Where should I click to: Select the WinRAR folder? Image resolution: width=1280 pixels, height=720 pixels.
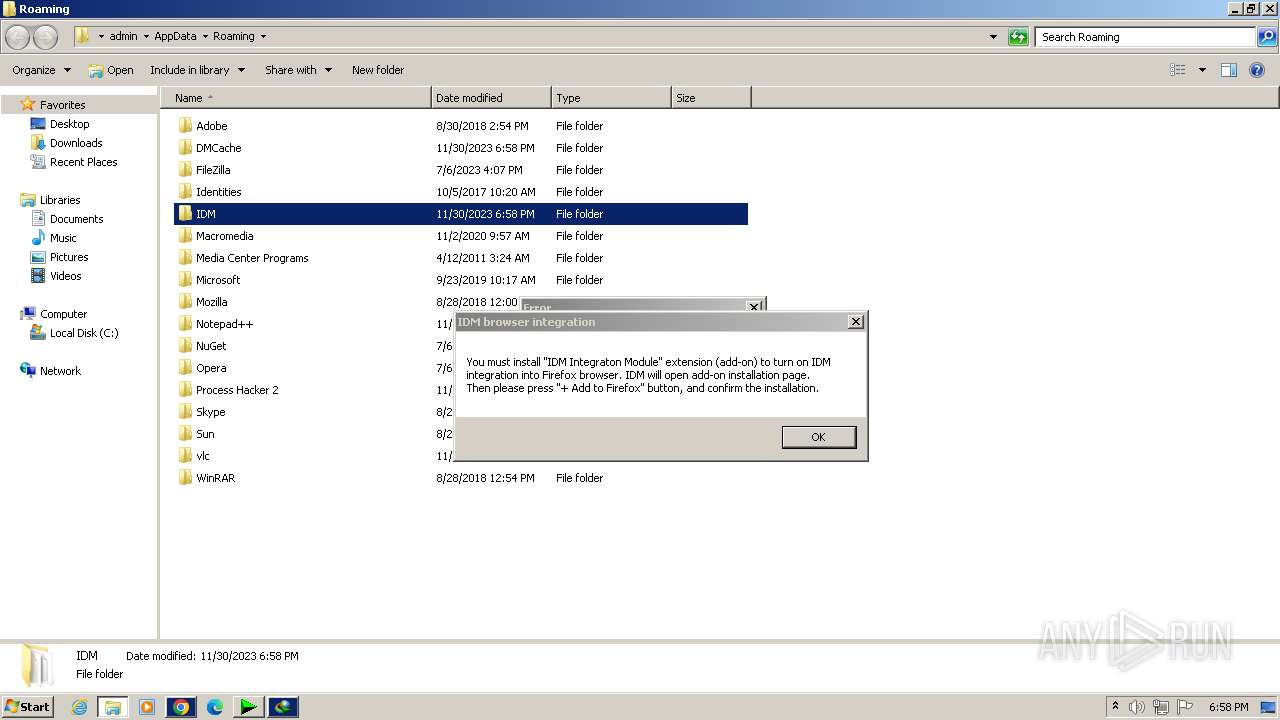click(x=215, y=478)
